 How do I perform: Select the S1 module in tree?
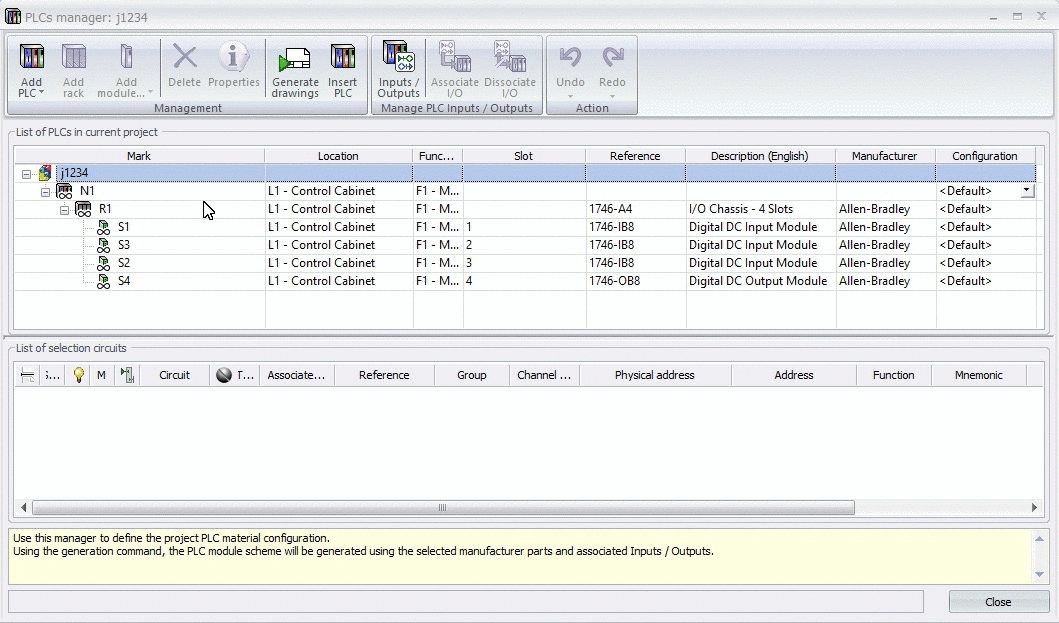(x=124, y=227)
